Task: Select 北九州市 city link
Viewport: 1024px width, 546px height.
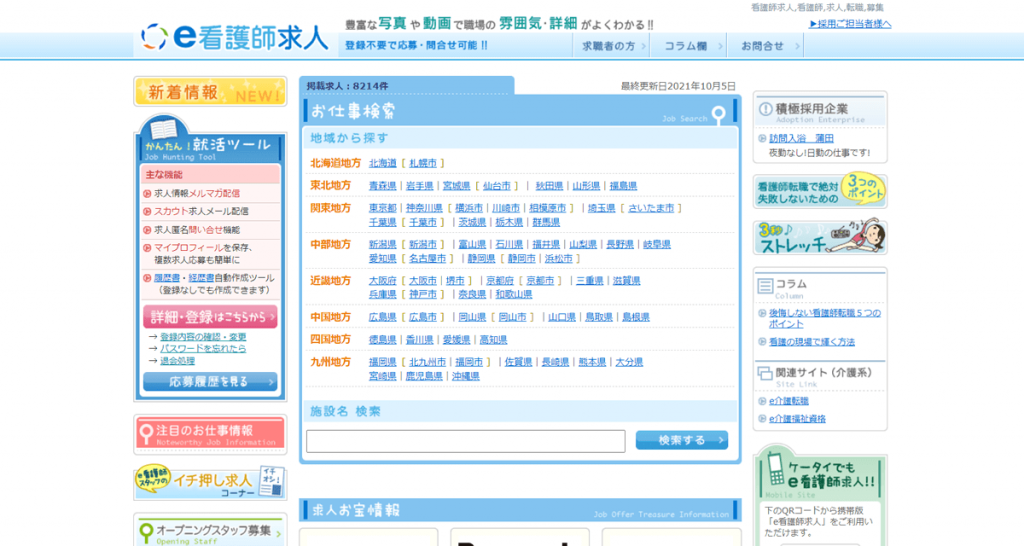Action: tap(427, 362)
